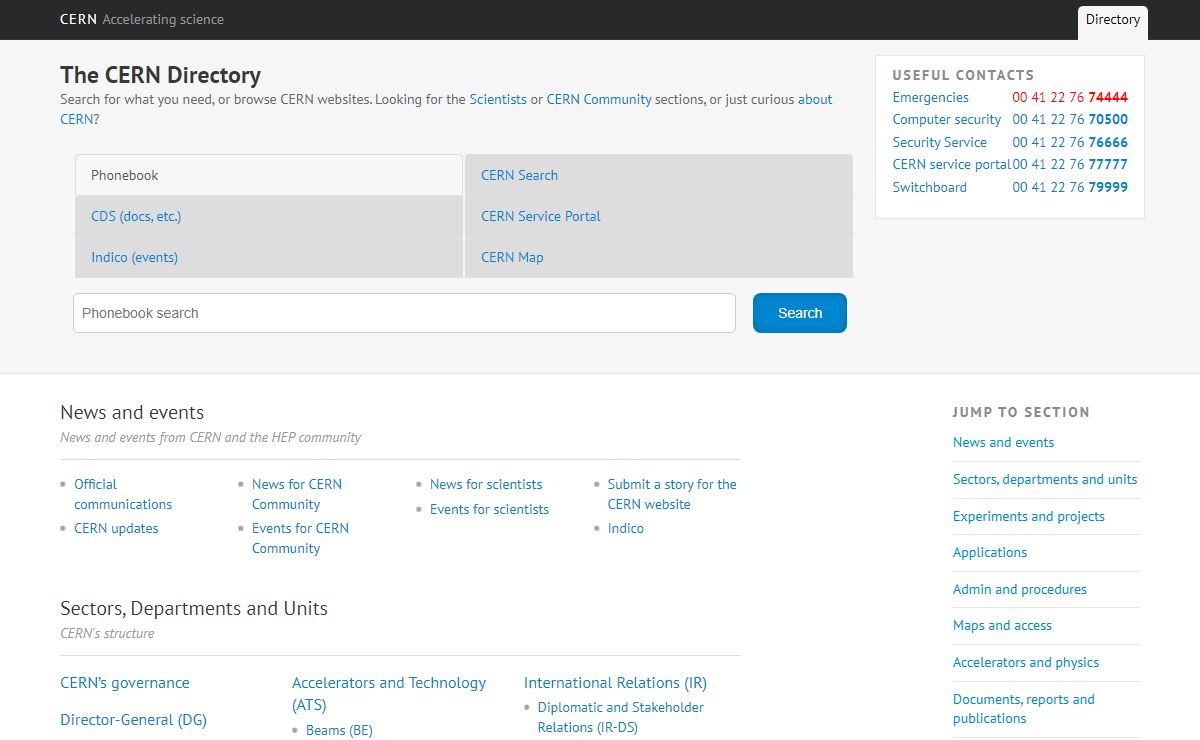The height and width of the screenshot is (740, 1200).
Task: Select the CERN Search tab
Action: (x=659, y=175)
